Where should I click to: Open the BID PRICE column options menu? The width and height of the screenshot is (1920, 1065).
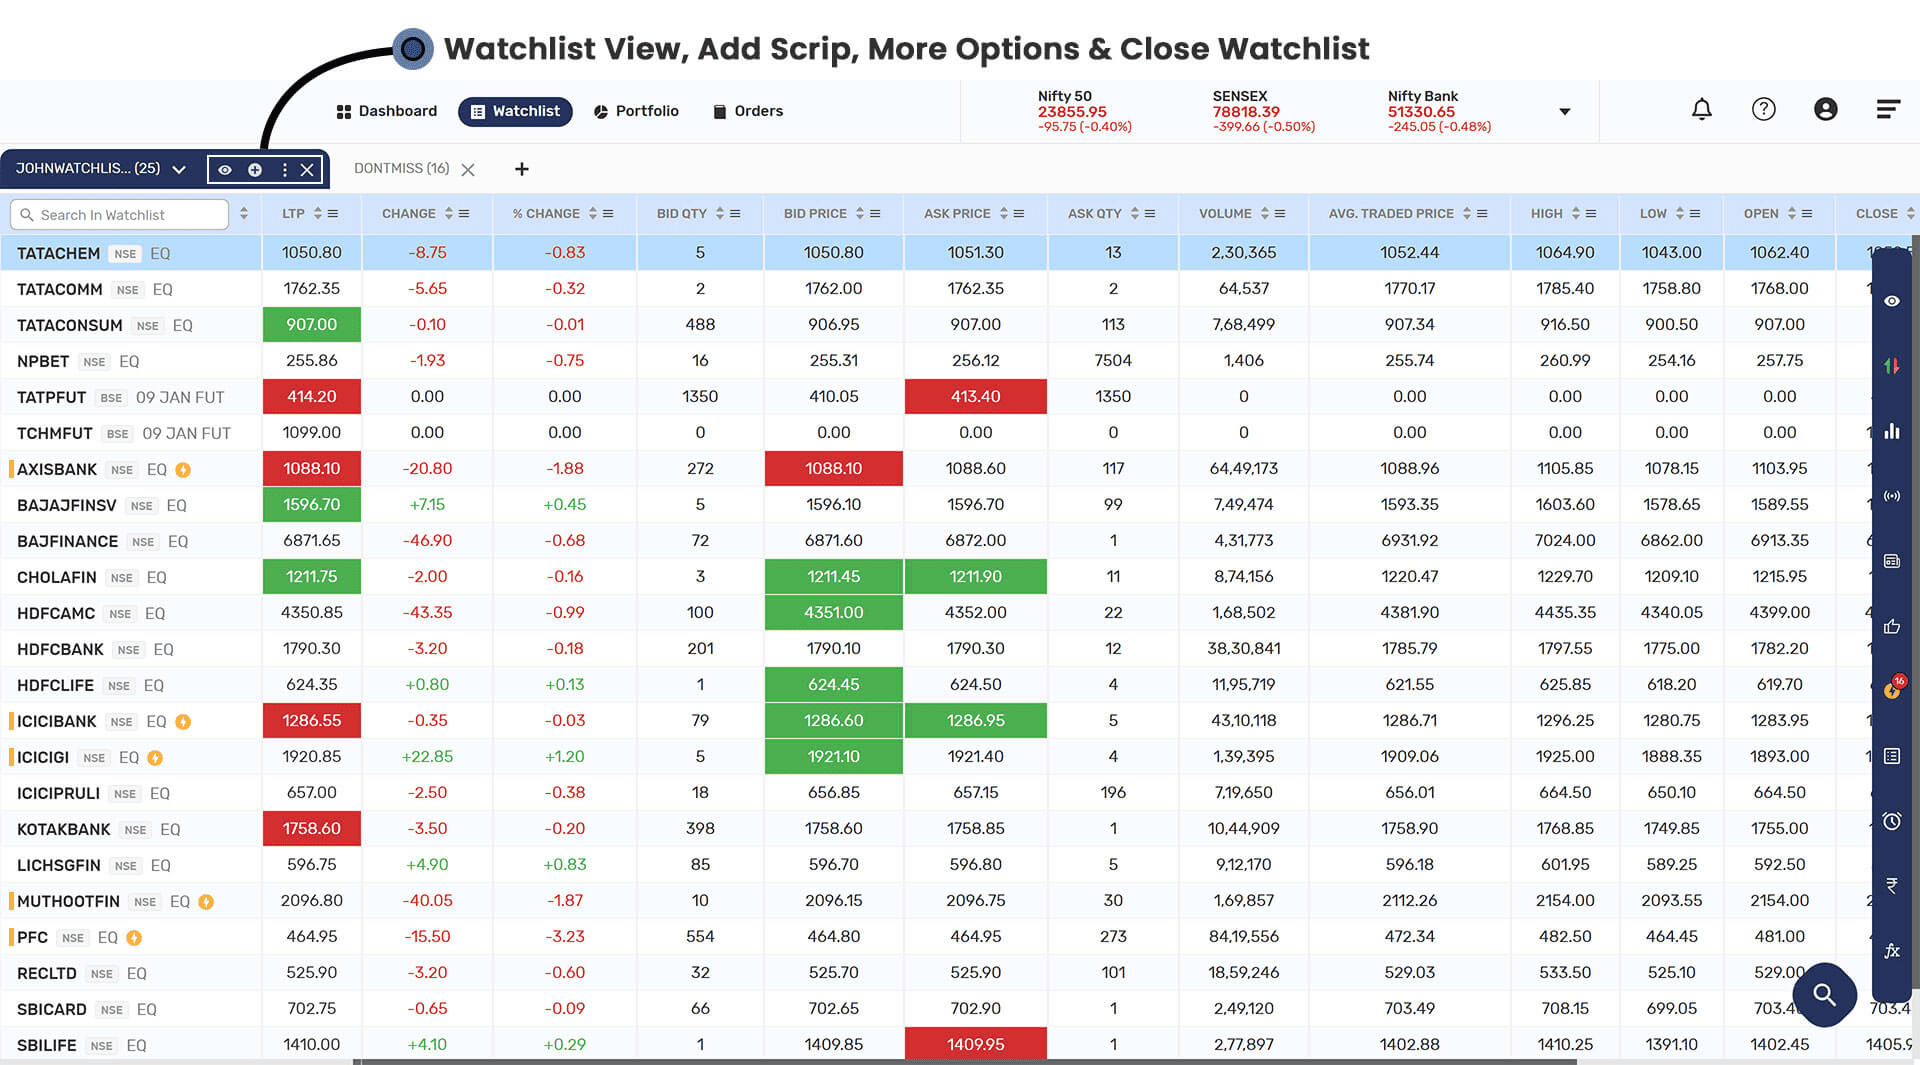click(875, 214)
